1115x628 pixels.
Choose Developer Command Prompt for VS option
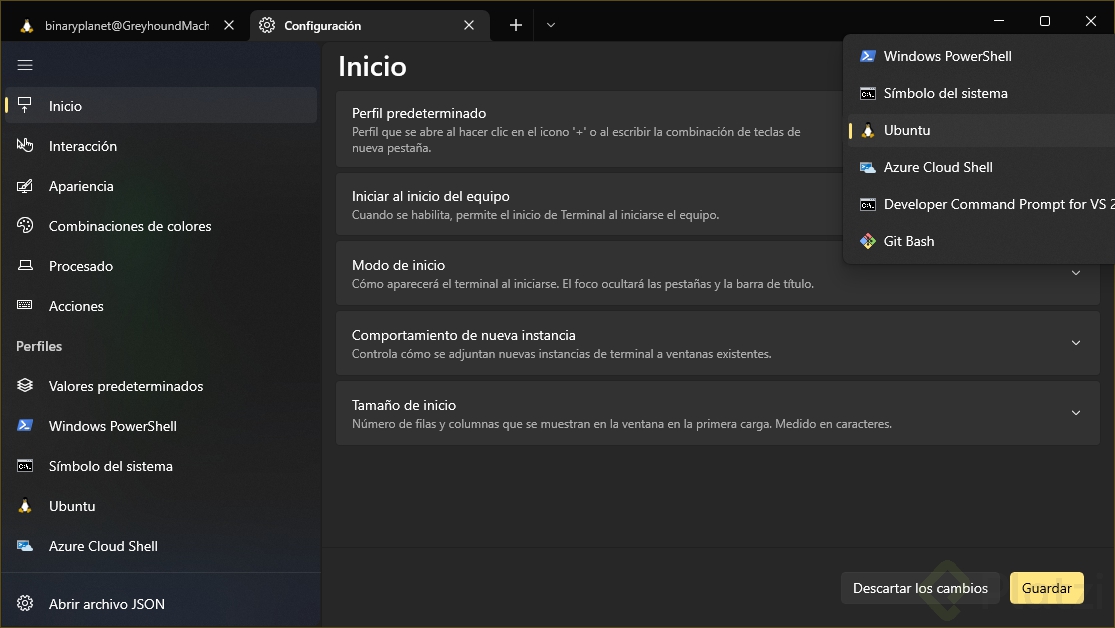coord(981,204)
